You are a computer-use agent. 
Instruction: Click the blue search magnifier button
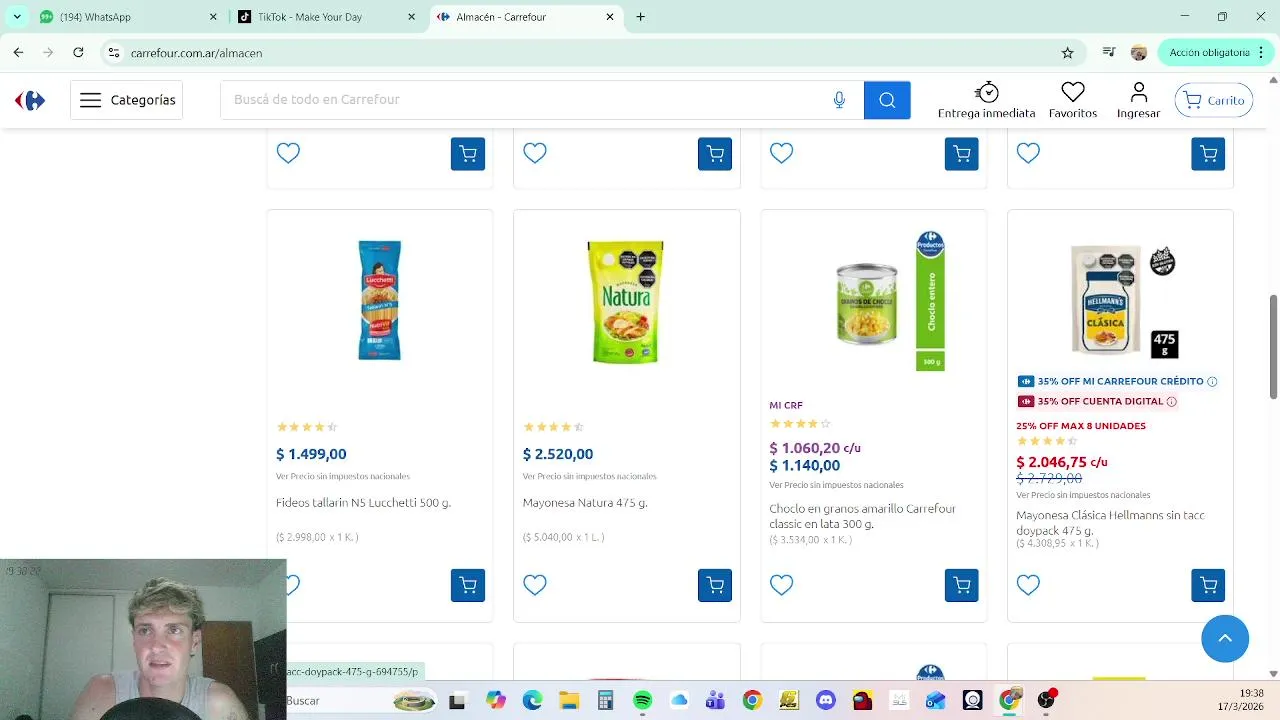point(887,100)
